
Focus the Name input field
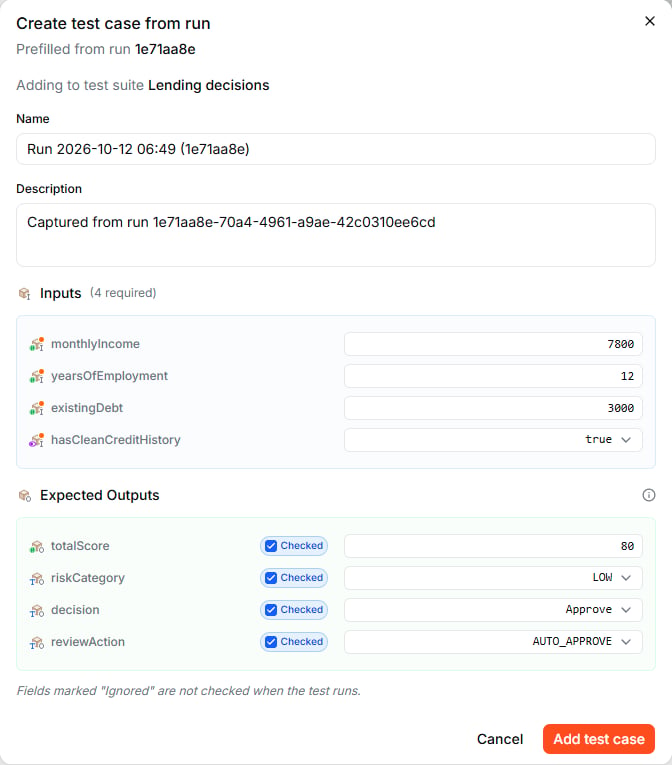coord(336,149)
